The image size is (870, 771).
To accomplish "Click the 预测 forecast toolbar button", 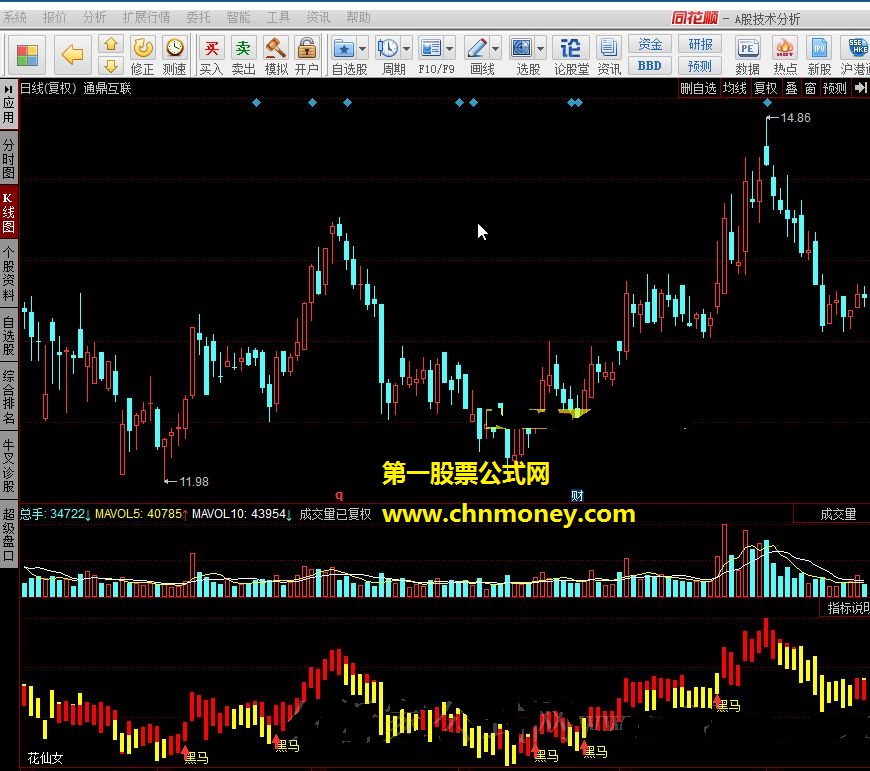I will coord(700,66).
